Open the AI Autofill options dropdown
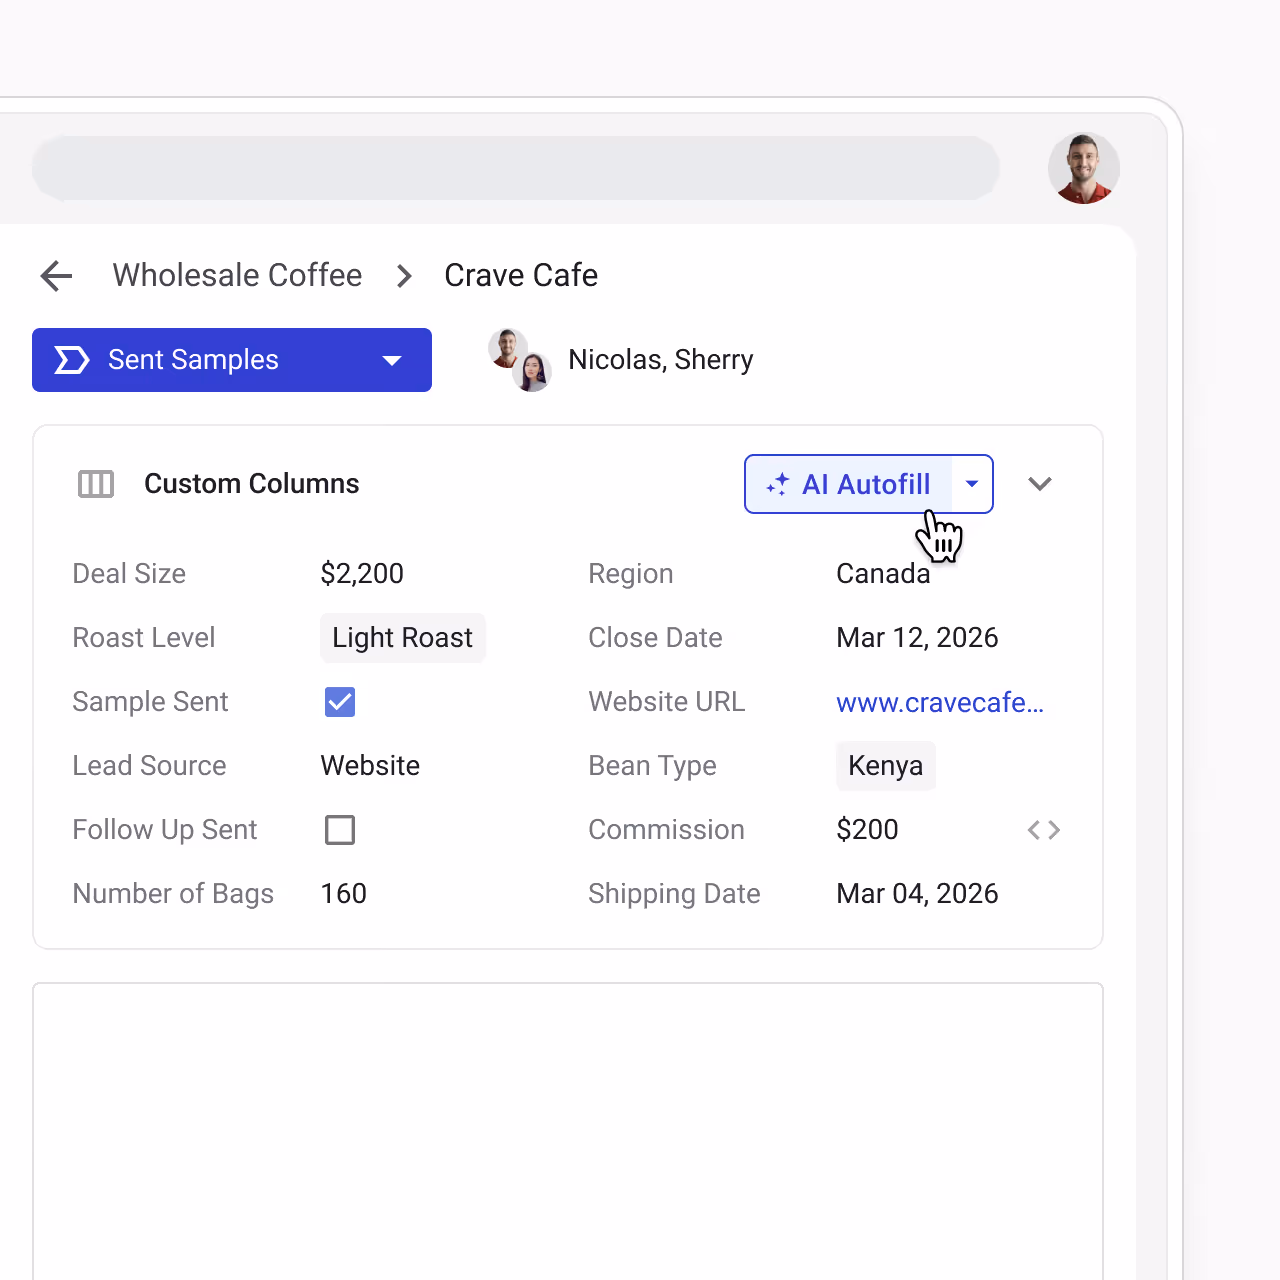Image resolution: width=1280 pixels, height=1280 pixels. 971,484
